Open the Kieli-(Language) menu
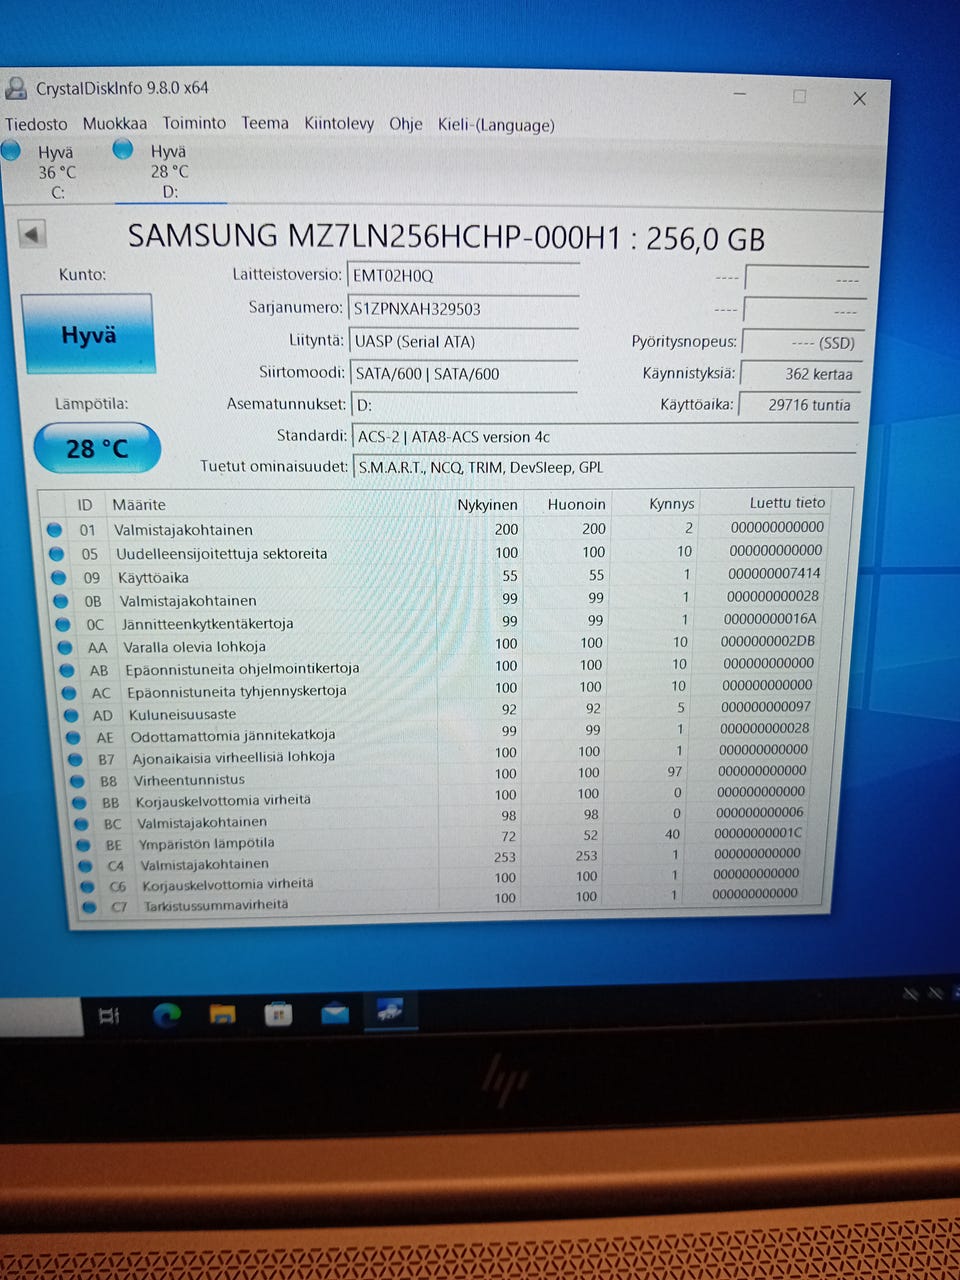Viewport: 960px width, 1280px height. (x=496, y=125)
